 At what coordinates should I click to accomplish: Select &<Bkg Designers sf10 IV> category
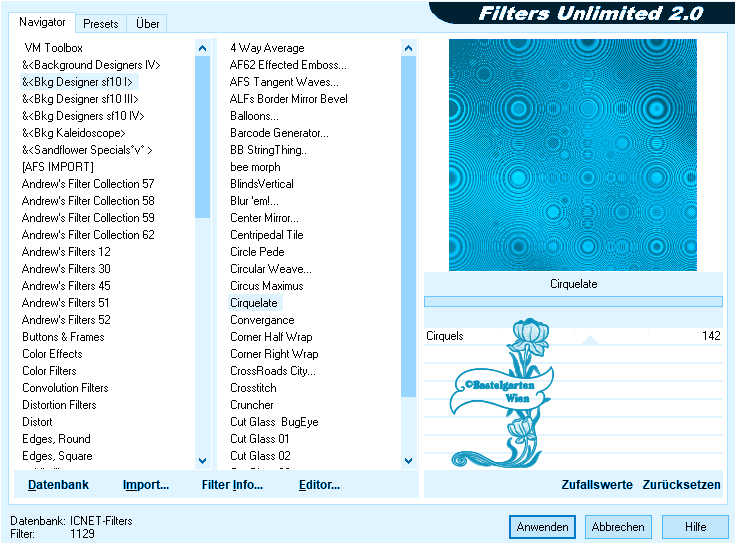83,116
